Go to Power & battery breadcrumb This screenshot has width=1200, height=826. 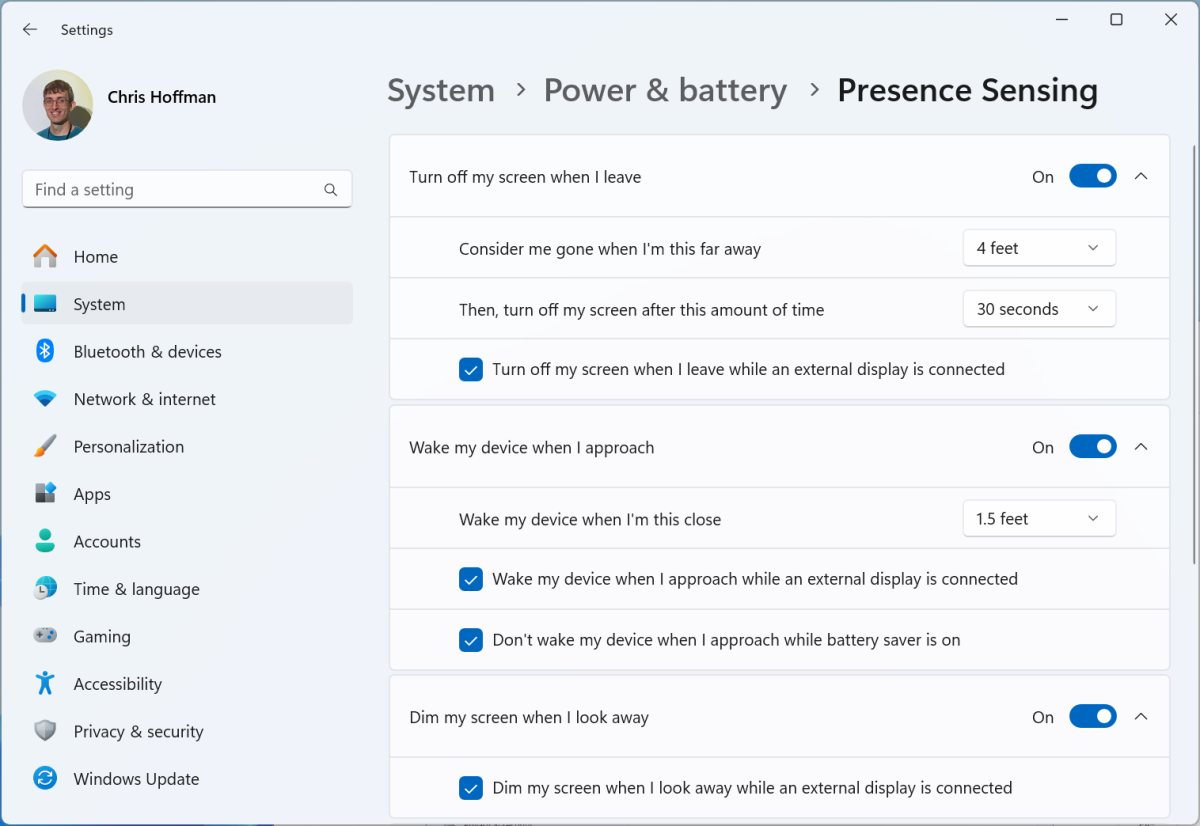tap(665, 90)
